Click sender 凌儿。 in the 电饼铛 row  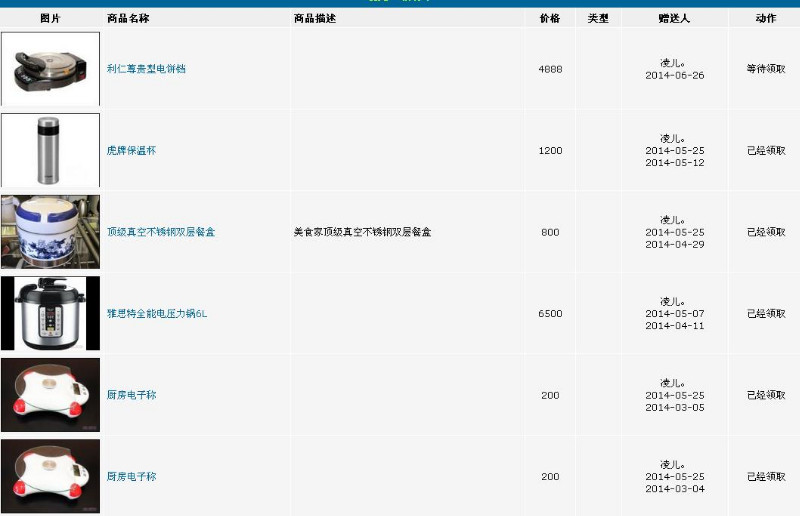click(673, 63)
